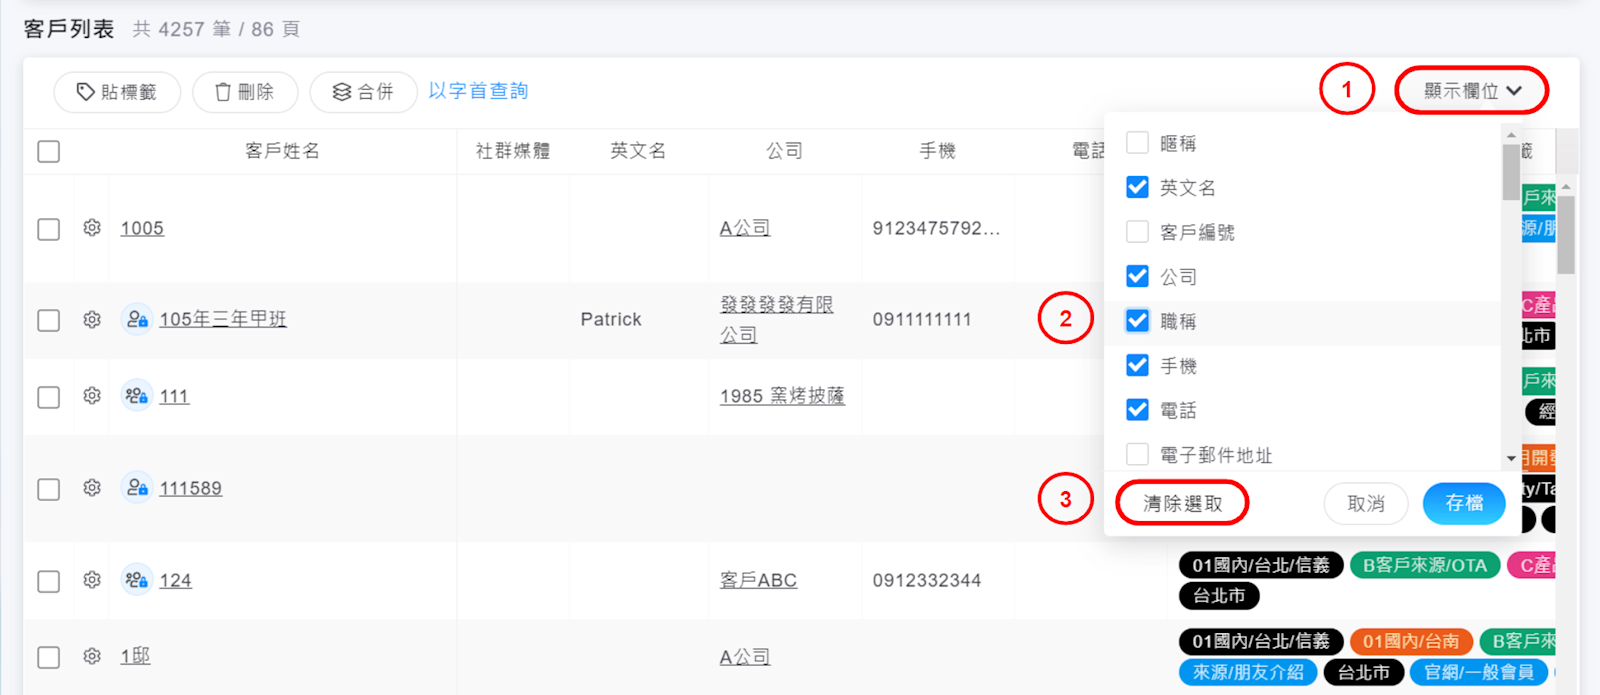
Task: Uncheck the 職稱 column checkbox
Action: point(1137,321)
